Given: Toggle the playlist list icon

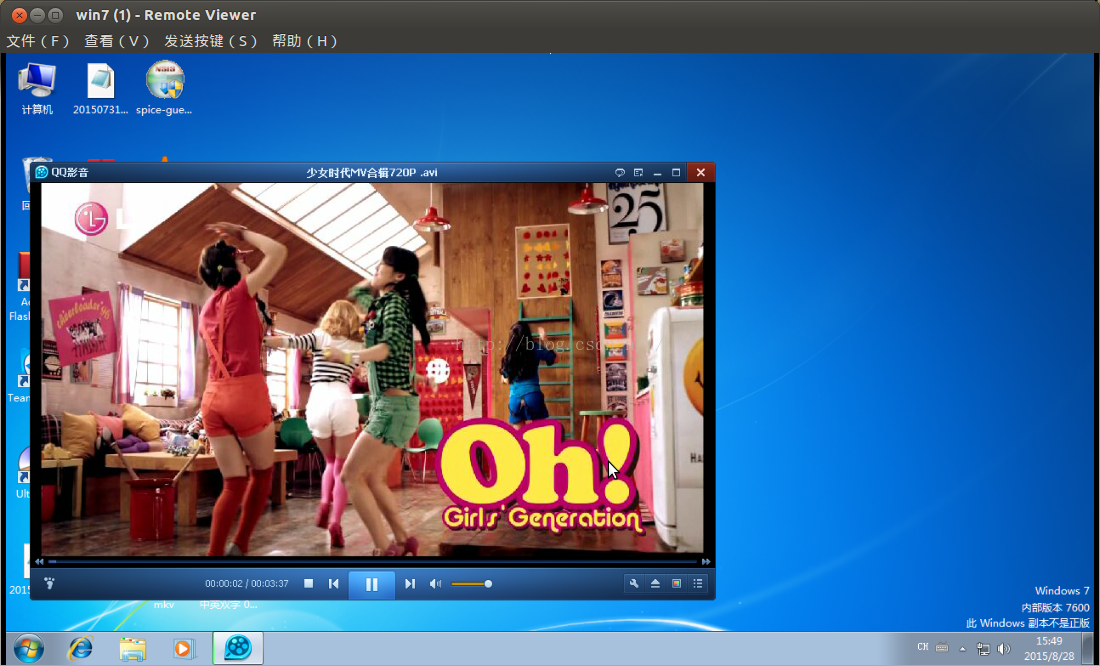Looking at the screenshot, I should coord(697,583).
